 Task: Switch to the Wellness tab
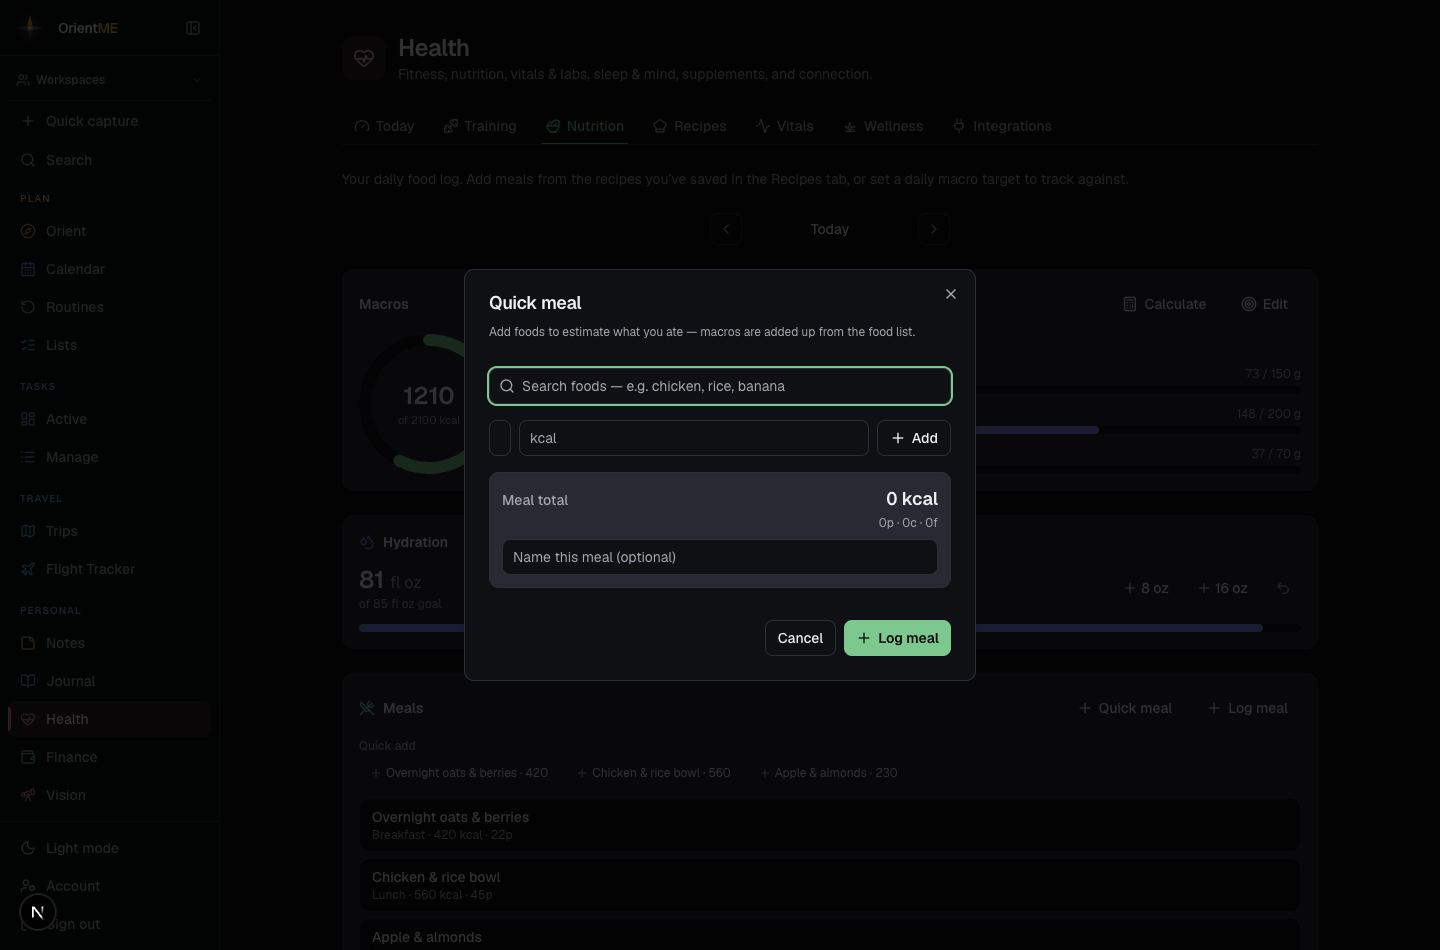[x=883, y=126]
